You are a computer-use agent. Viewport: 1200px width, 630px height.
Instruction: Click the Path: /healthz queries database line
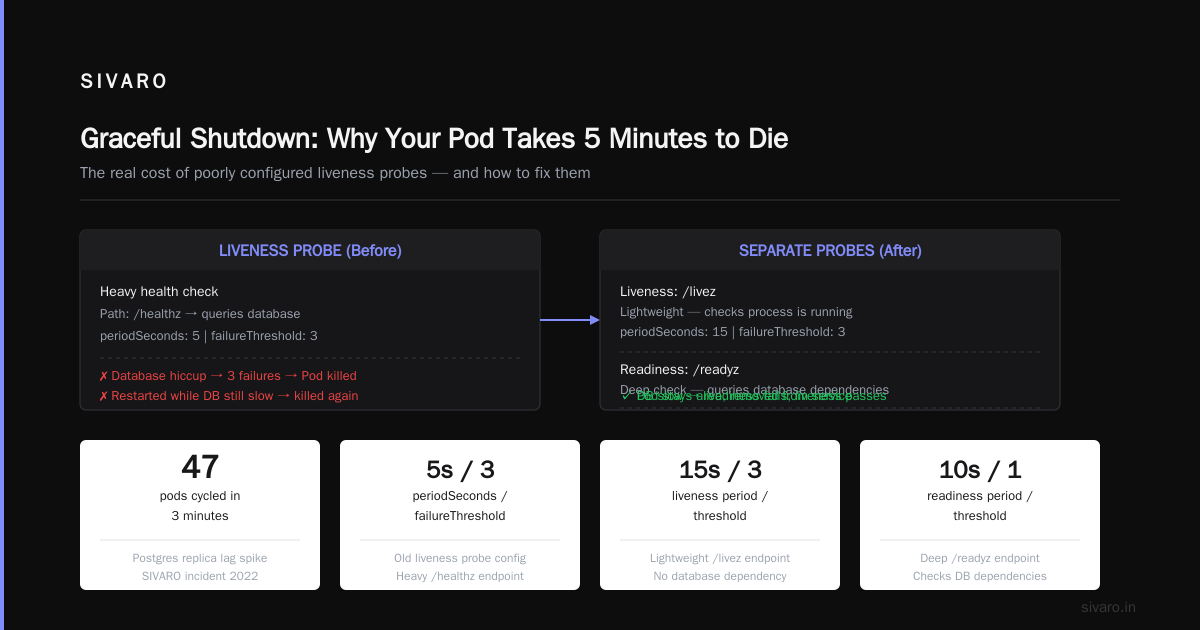(200, 314)
